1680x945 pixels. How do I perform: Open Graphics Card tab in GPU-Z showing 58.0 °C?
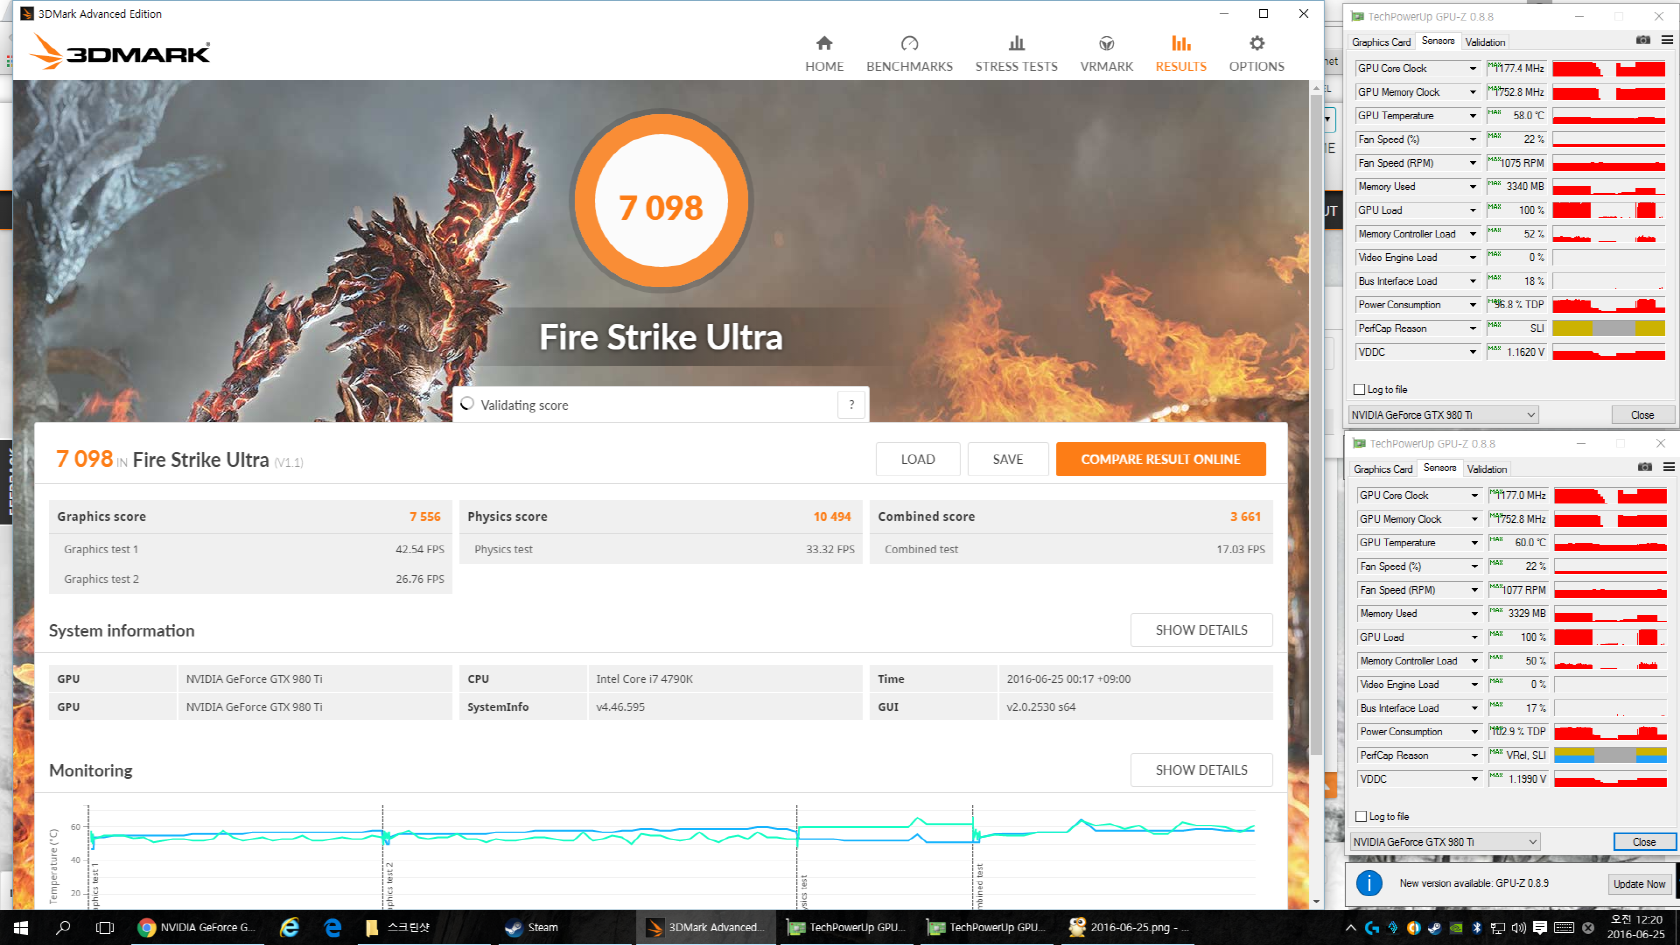click(1381, 42)
